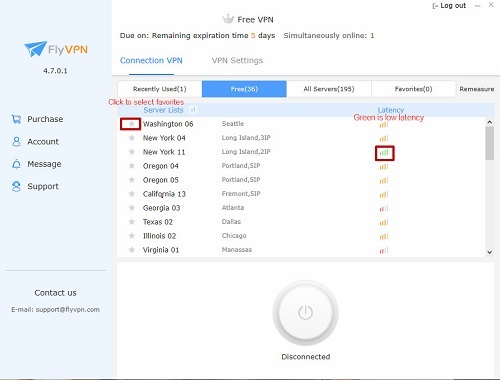Switch to the Connection VPN tab
Image resolution: width=500 pixels, height=380 pixels.
click(x=151, y=61)
